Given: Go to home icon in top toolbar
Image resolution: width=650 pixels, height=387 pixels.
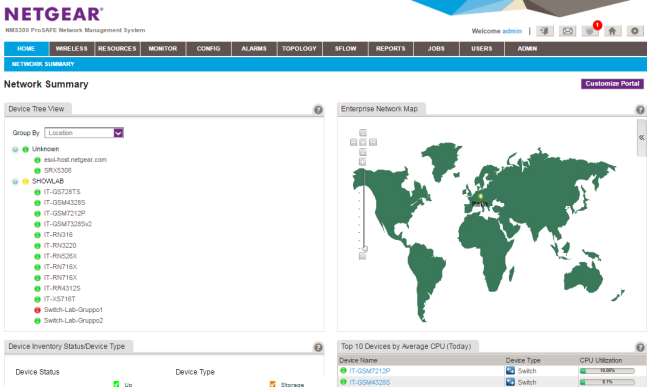Looking at the screenshot, I should (612, 31).
